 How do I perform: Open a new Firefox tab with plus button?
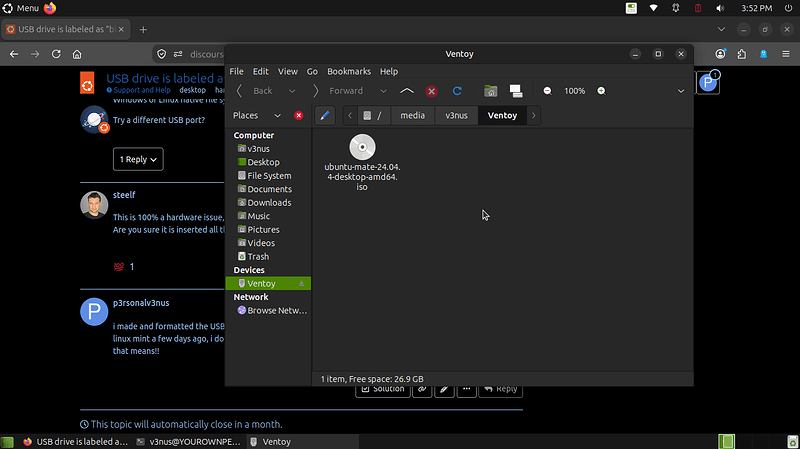(x=143, y=30)
